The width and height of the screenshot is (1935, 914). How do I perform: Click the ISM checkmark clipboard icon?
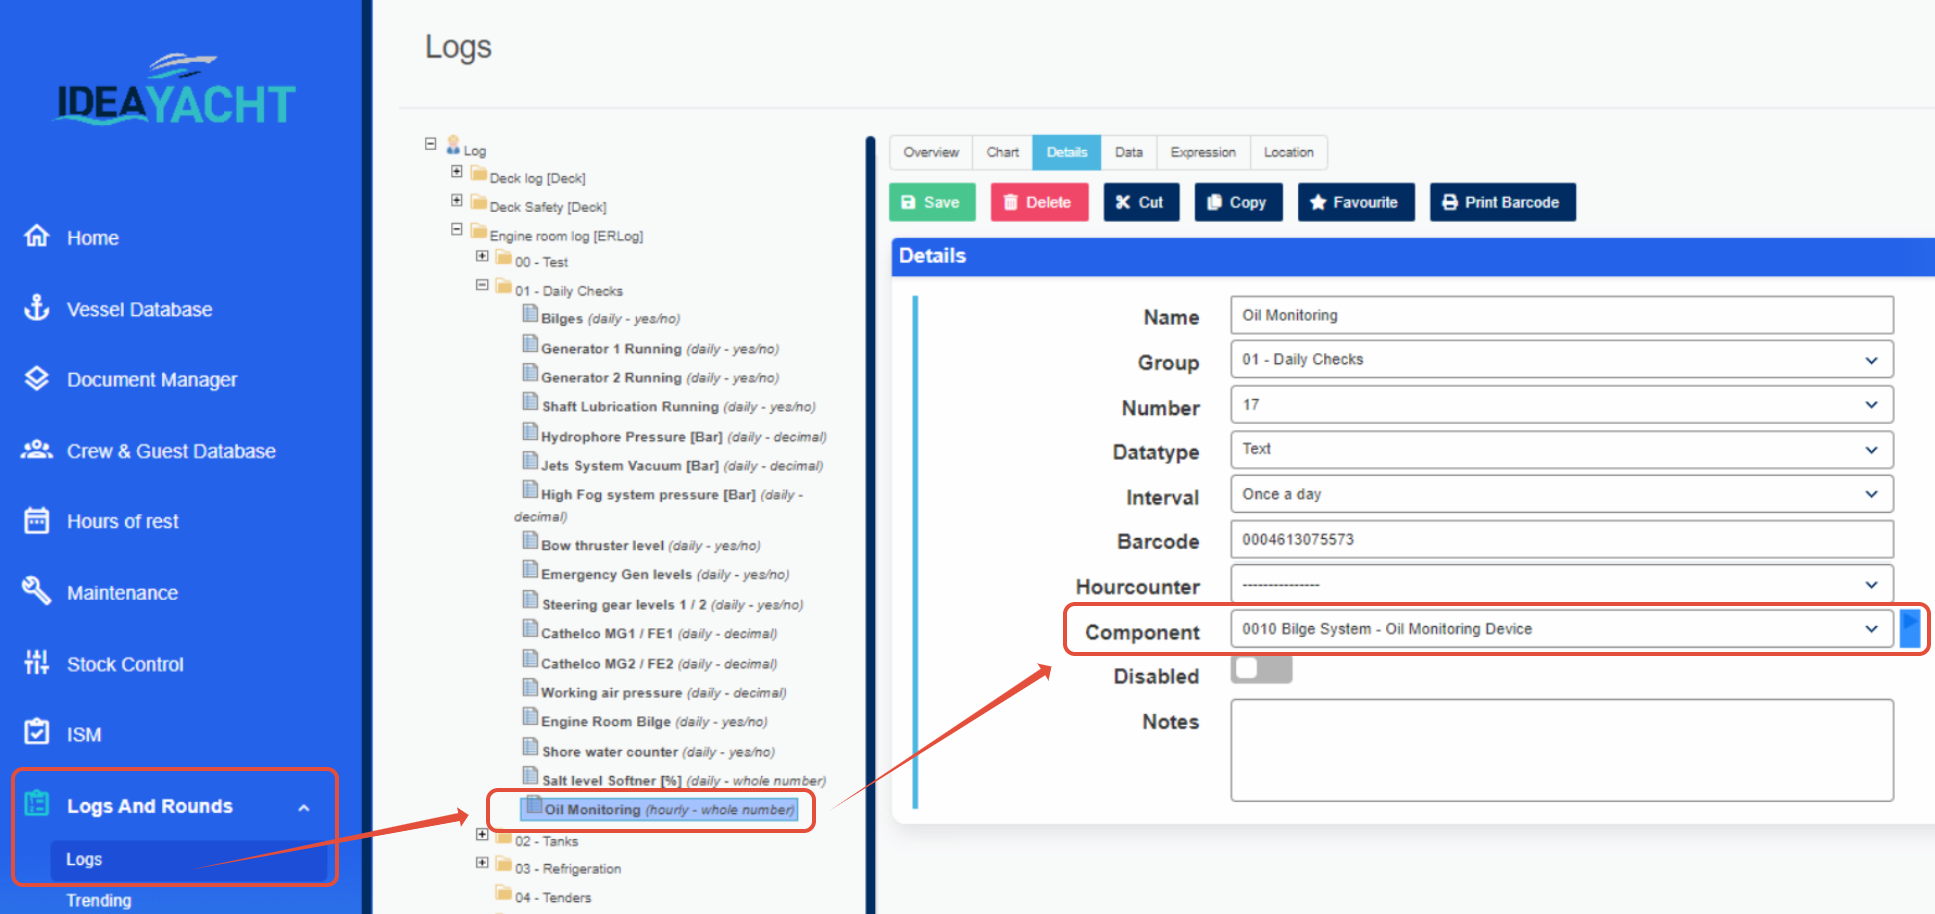pyautogui.click(x=36, y=733)
